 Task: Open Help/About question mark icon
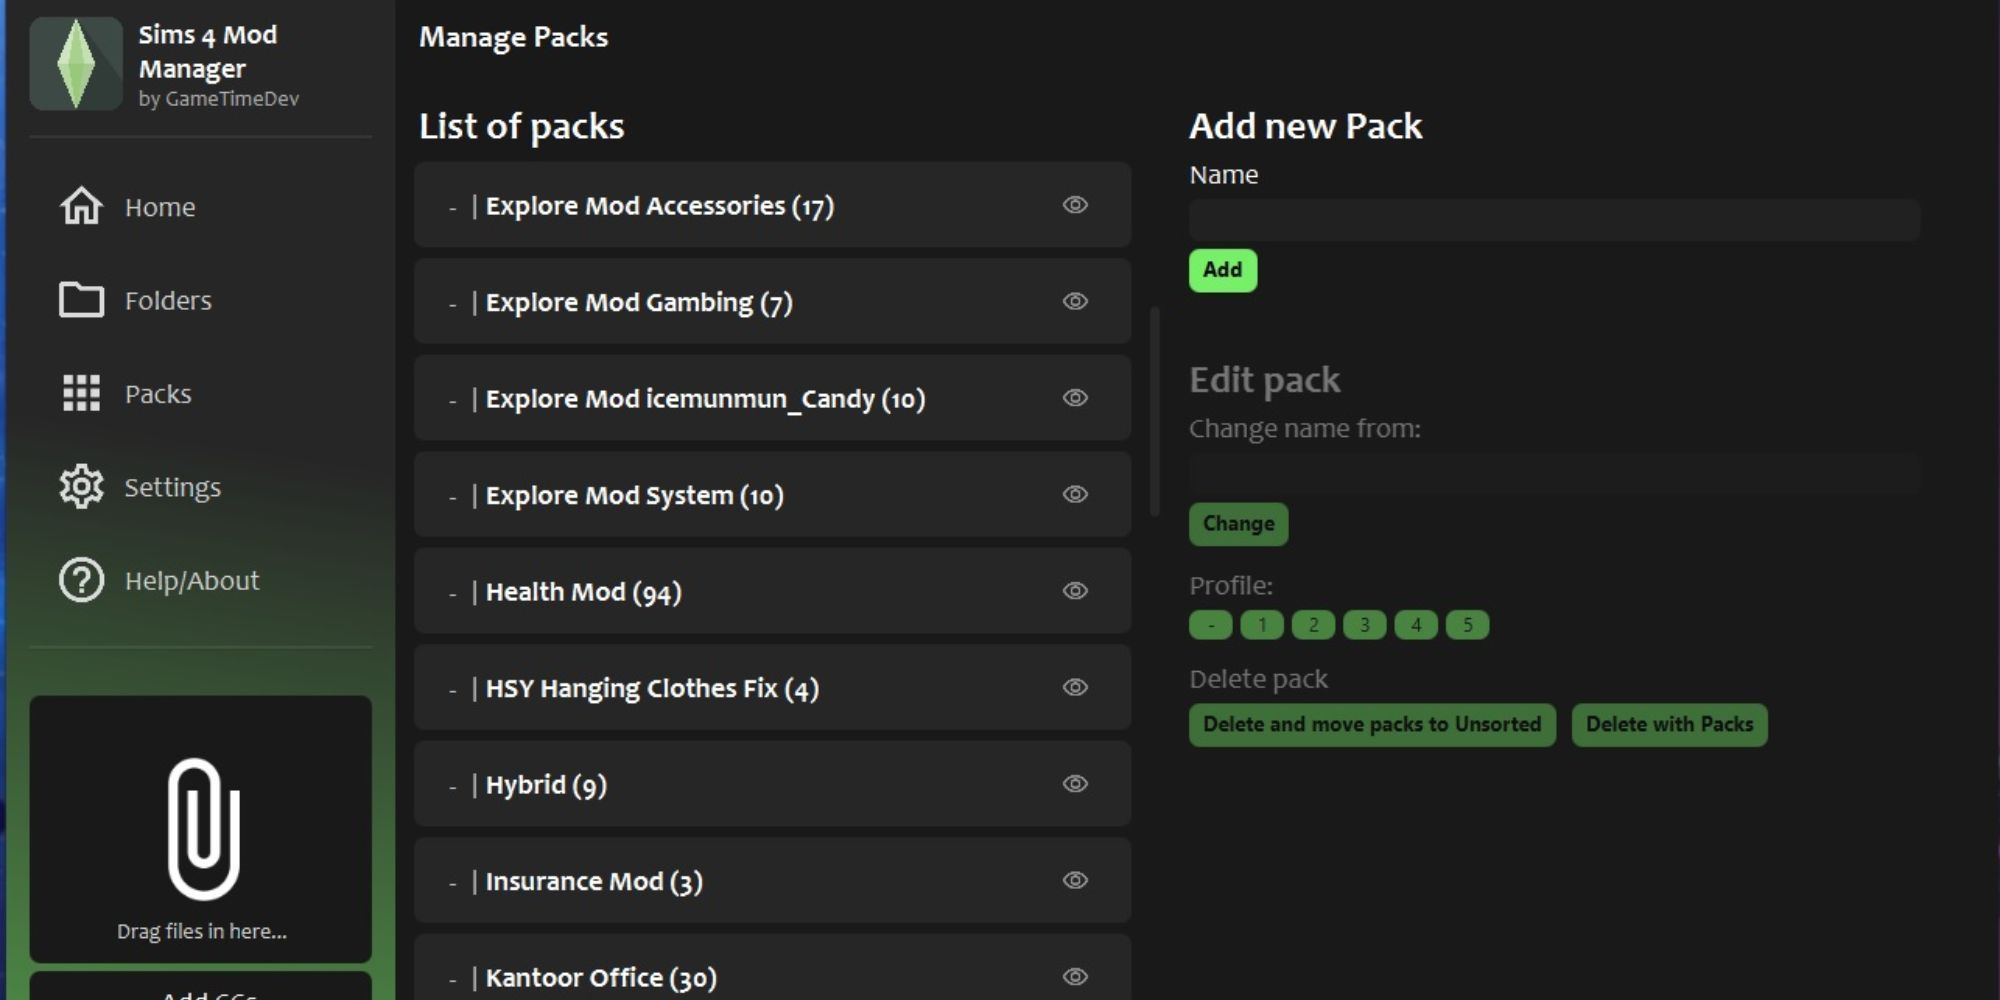point(81,580)
